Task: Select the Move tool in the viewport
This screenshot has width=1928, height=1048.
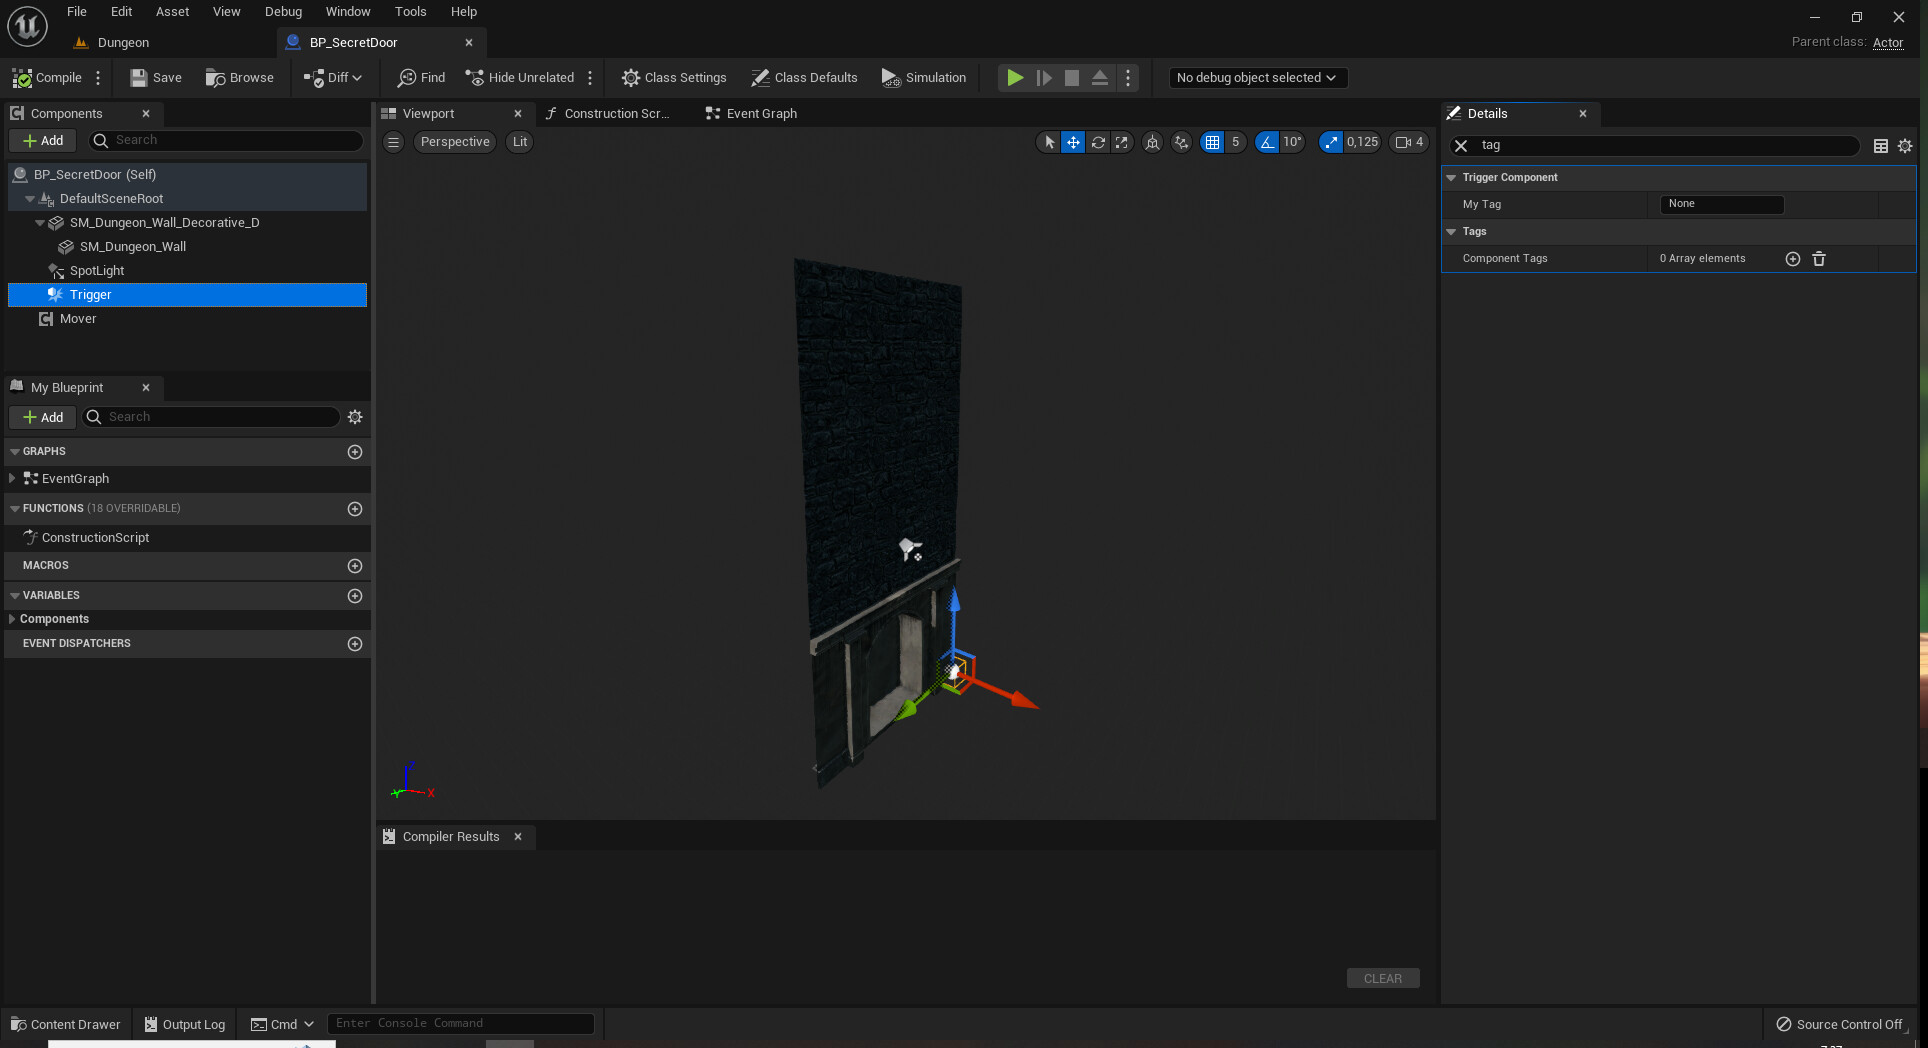Action: (1072, 142)
